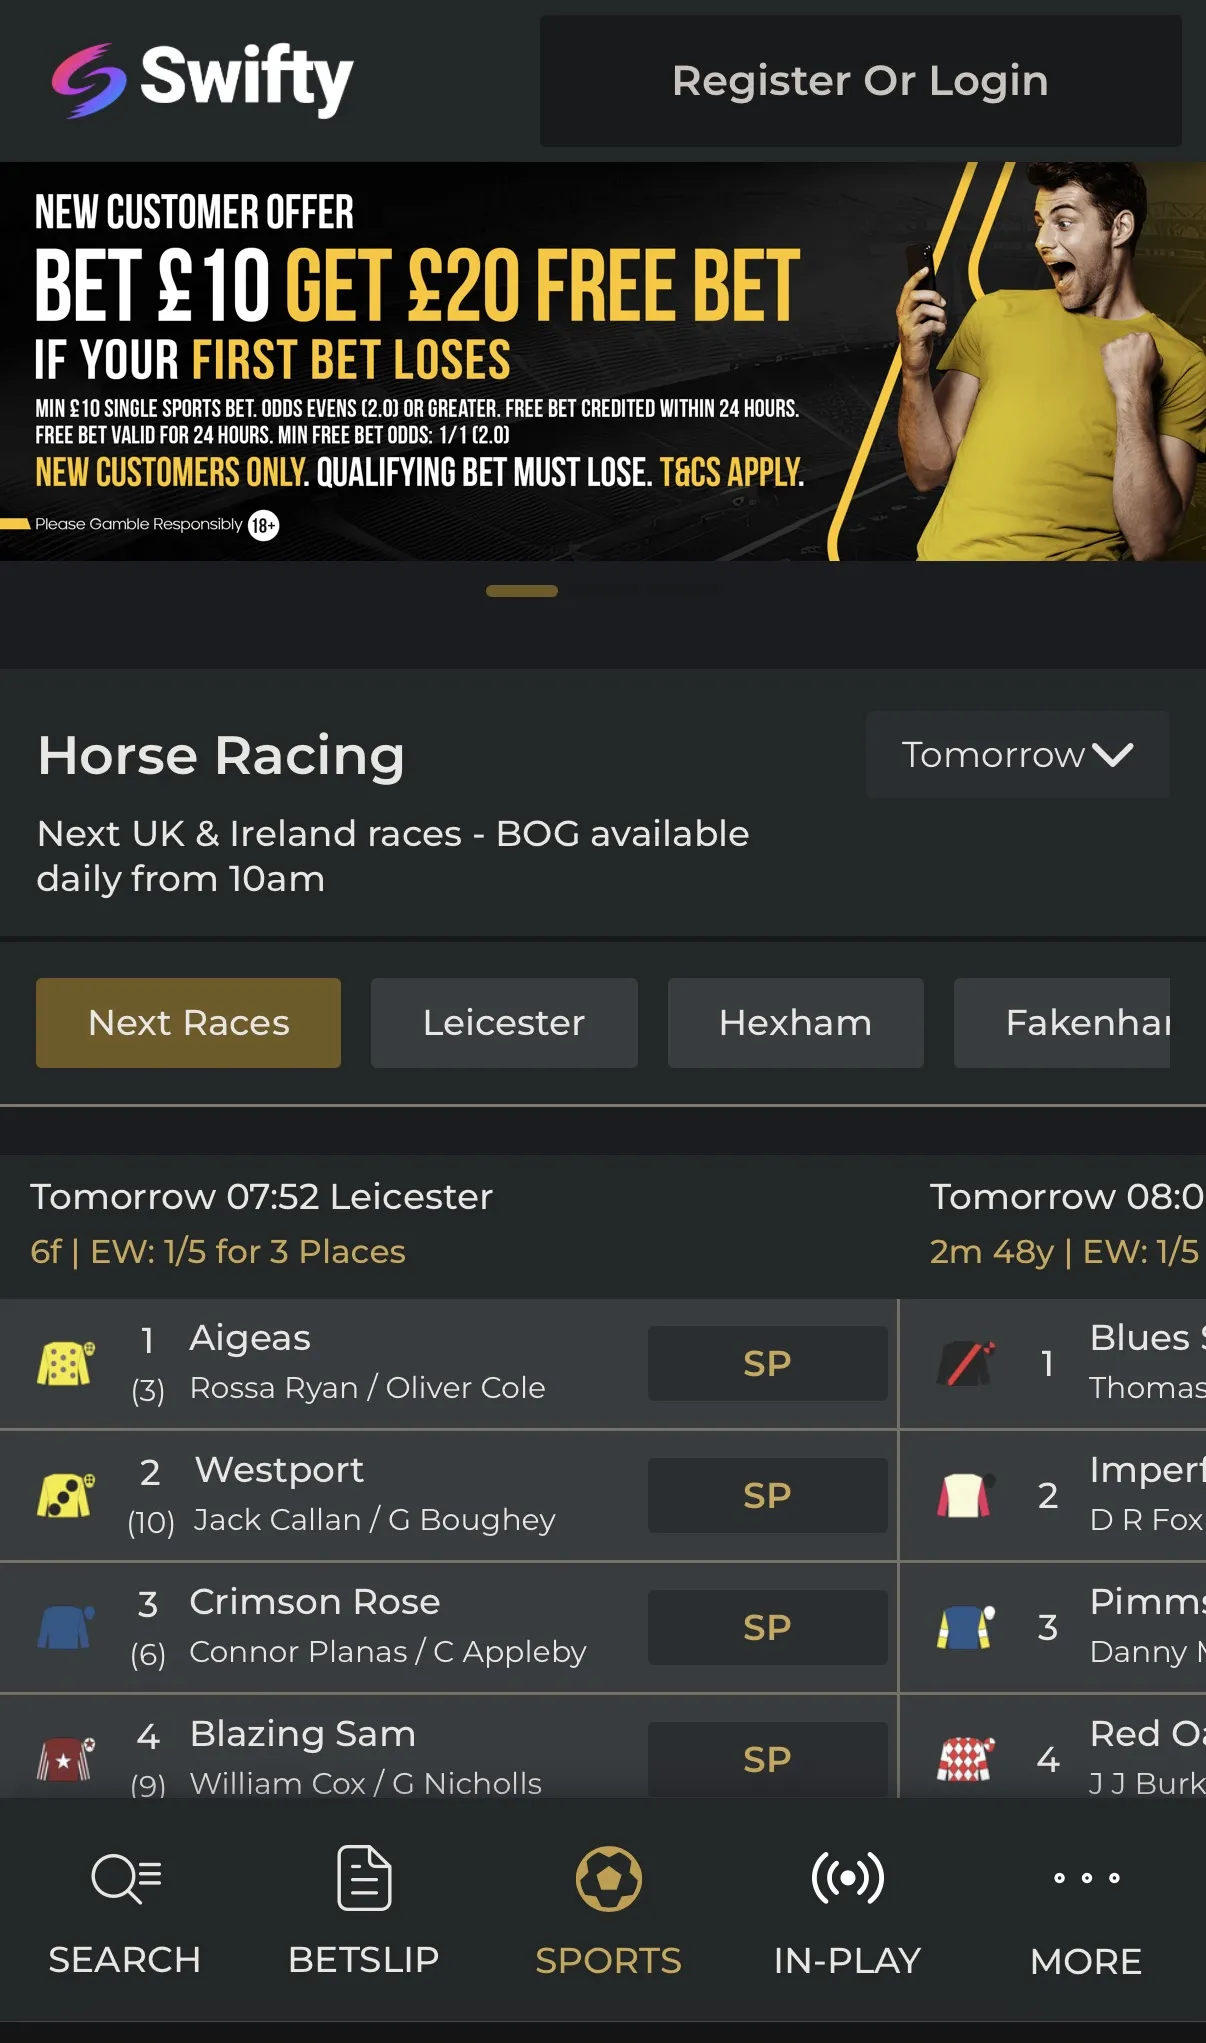Tap Blazing Sam red star jockey silk

point(66,1759)
